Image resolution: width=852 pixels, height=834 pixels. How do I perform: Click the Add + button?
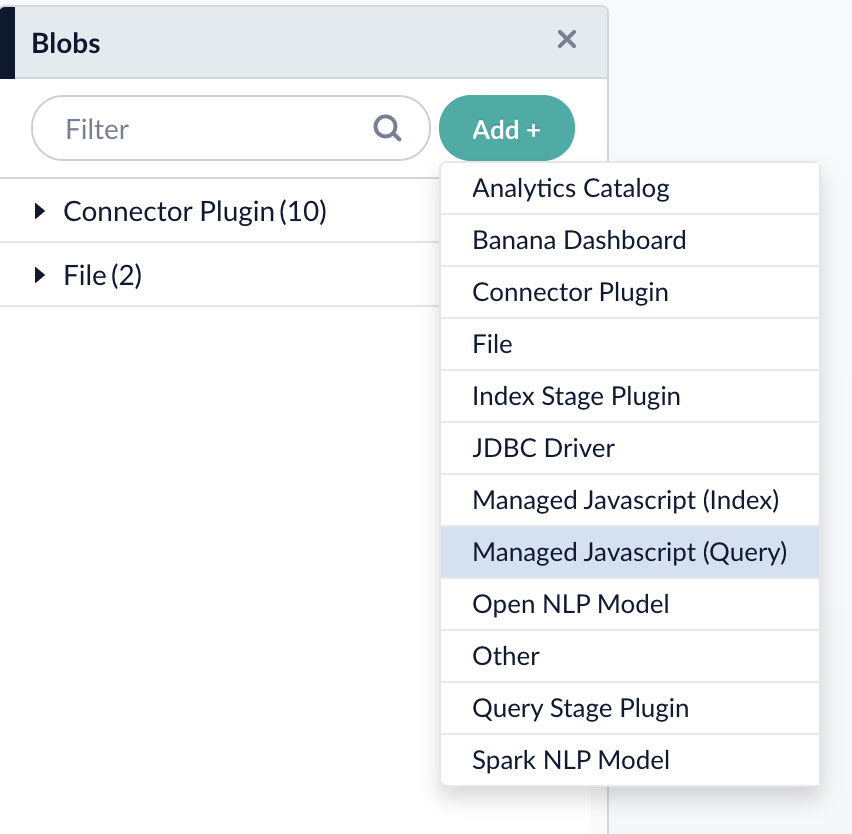[x=507, y=128]
